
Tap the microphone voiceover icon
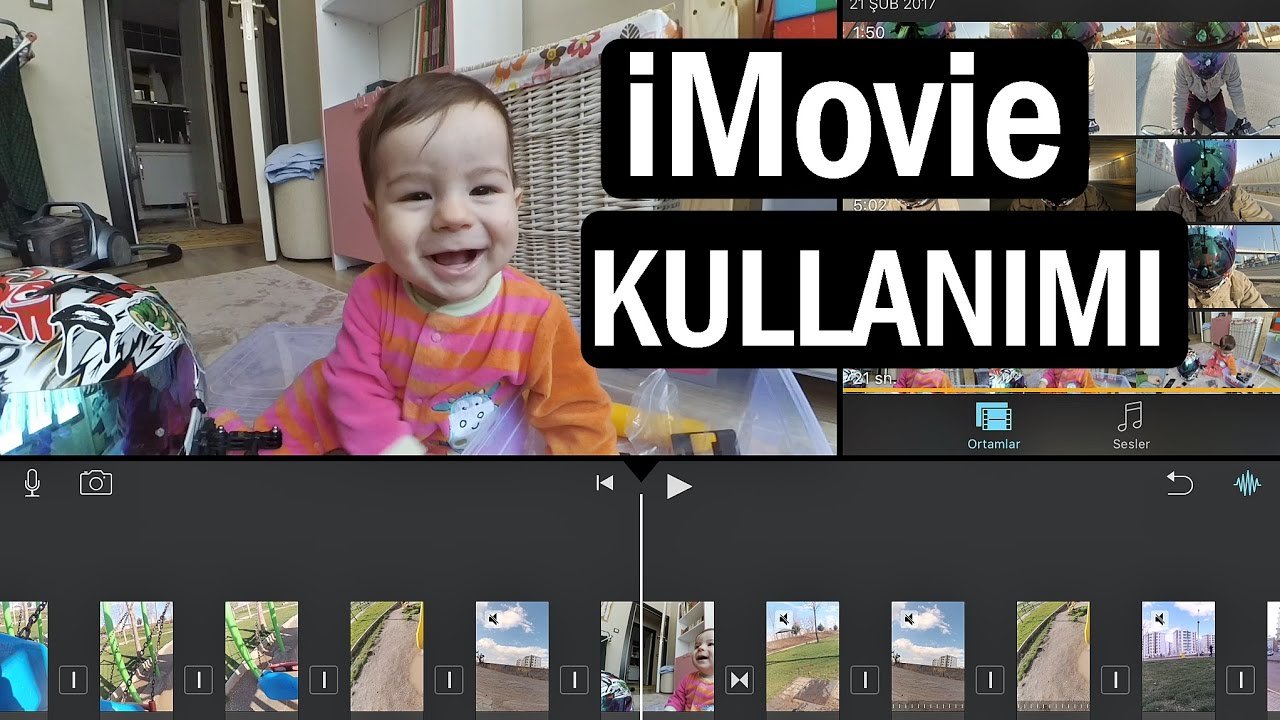point(32,484)
